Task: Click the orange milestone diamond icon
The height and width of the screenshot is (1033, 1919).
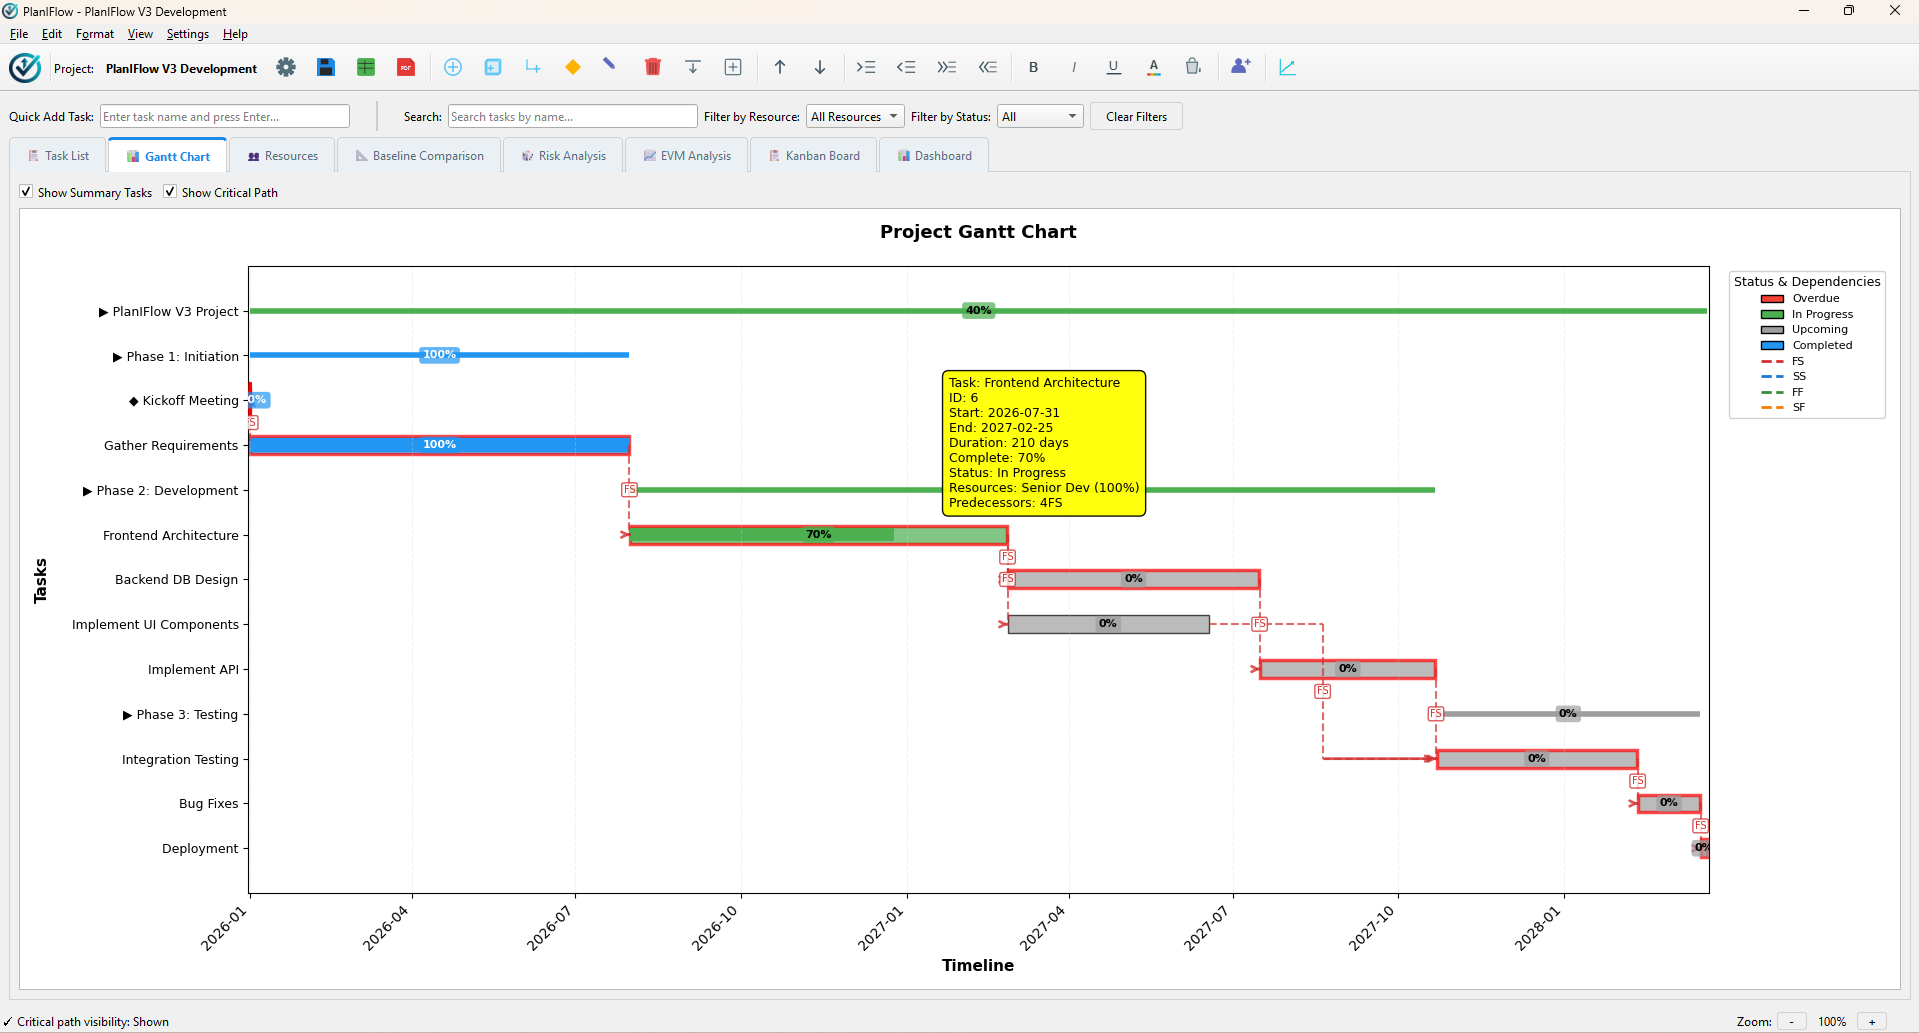Action: point(573,67)
